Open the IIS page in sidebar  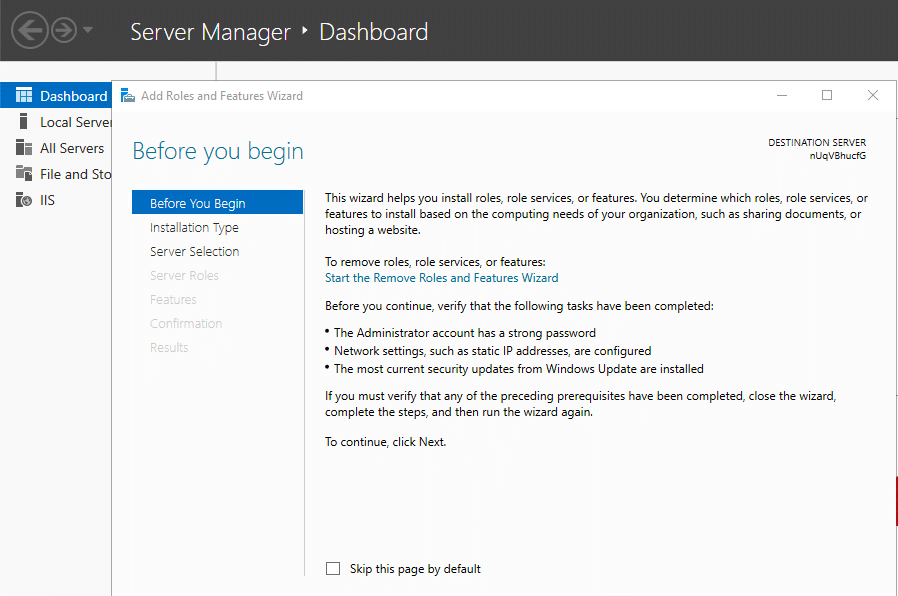[47, 200]
